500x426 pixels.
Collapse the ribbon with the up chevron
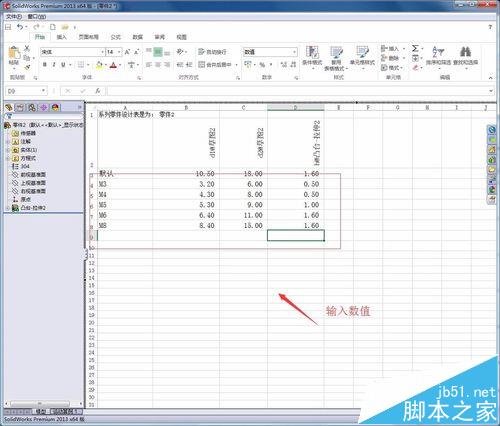(490, 78)
